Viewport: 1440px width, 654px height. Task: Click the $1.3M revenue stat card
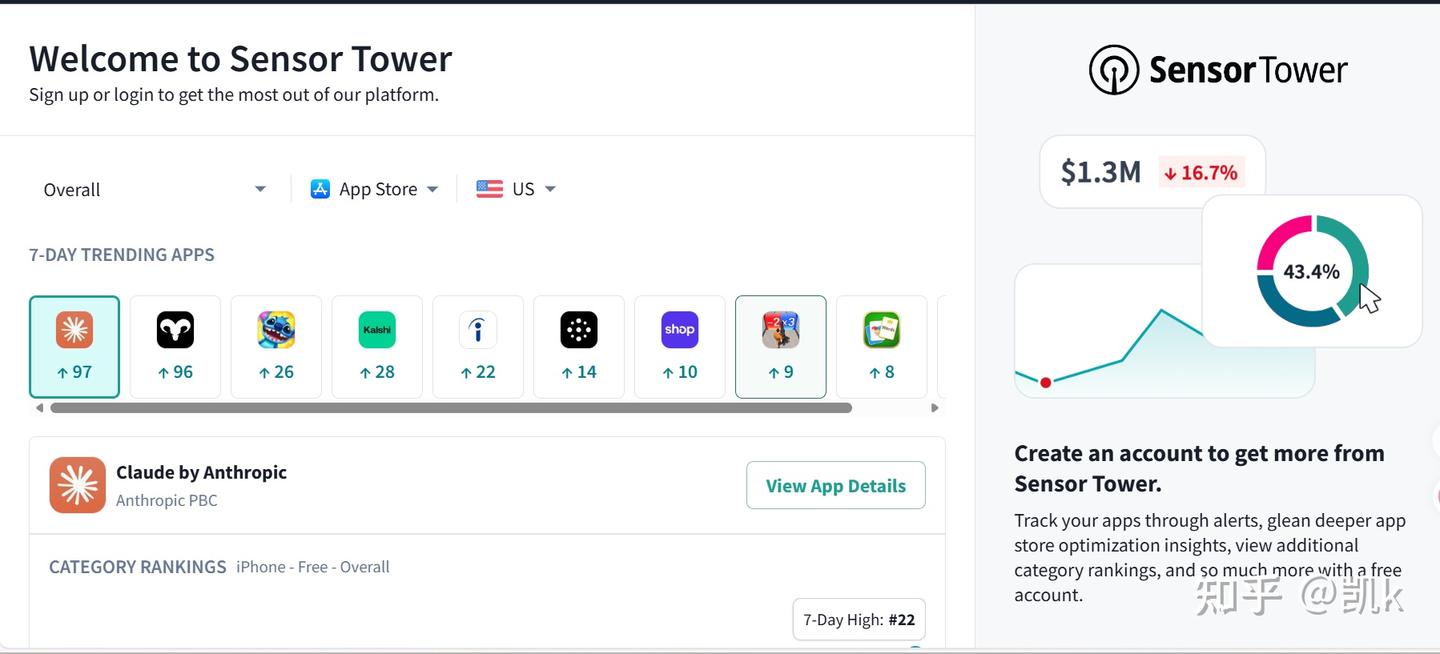tap(1153, 172)
